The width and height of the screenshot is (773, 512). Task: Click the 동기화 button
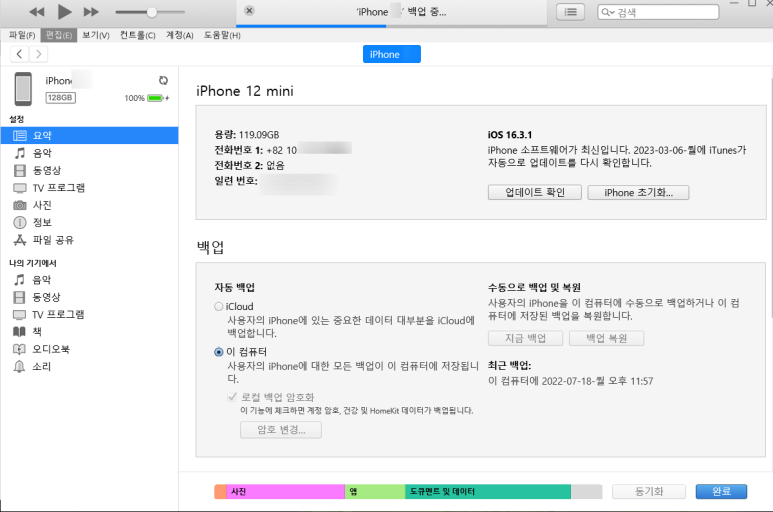(649, 491)
